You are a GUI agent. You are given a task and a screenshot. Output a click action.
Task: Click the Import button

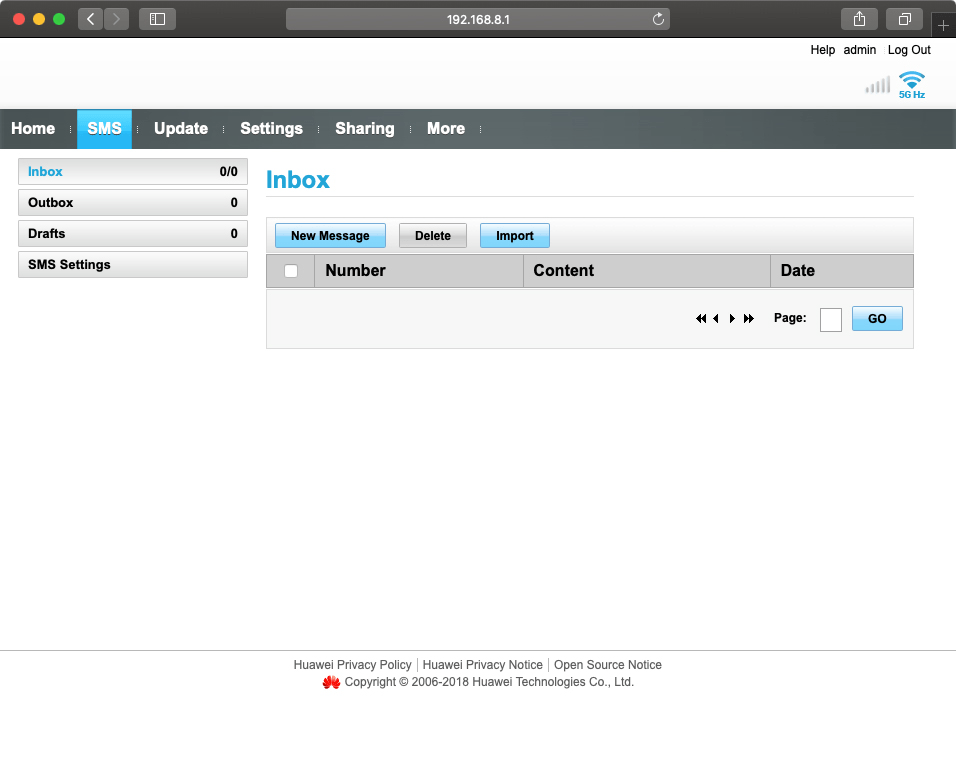[514, 235]
